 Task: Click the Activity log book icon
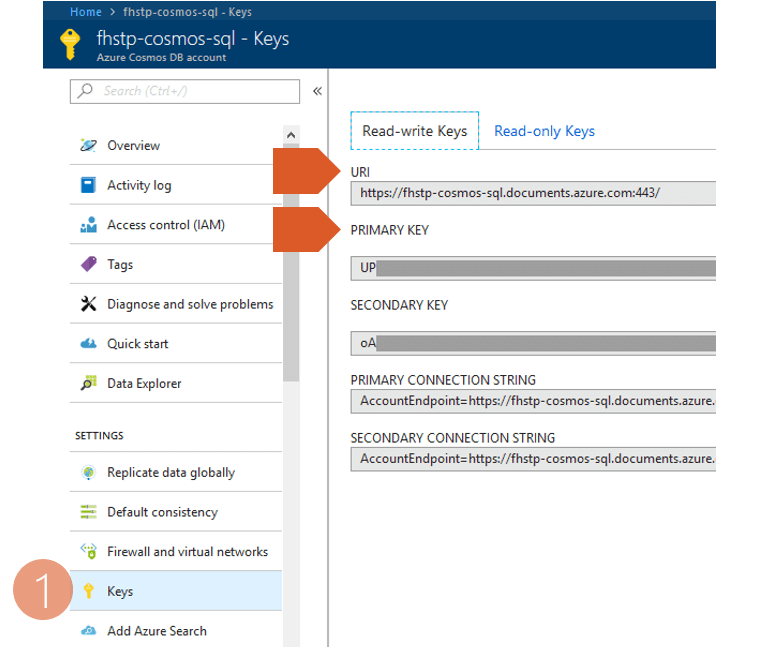(x=88, y=185)
